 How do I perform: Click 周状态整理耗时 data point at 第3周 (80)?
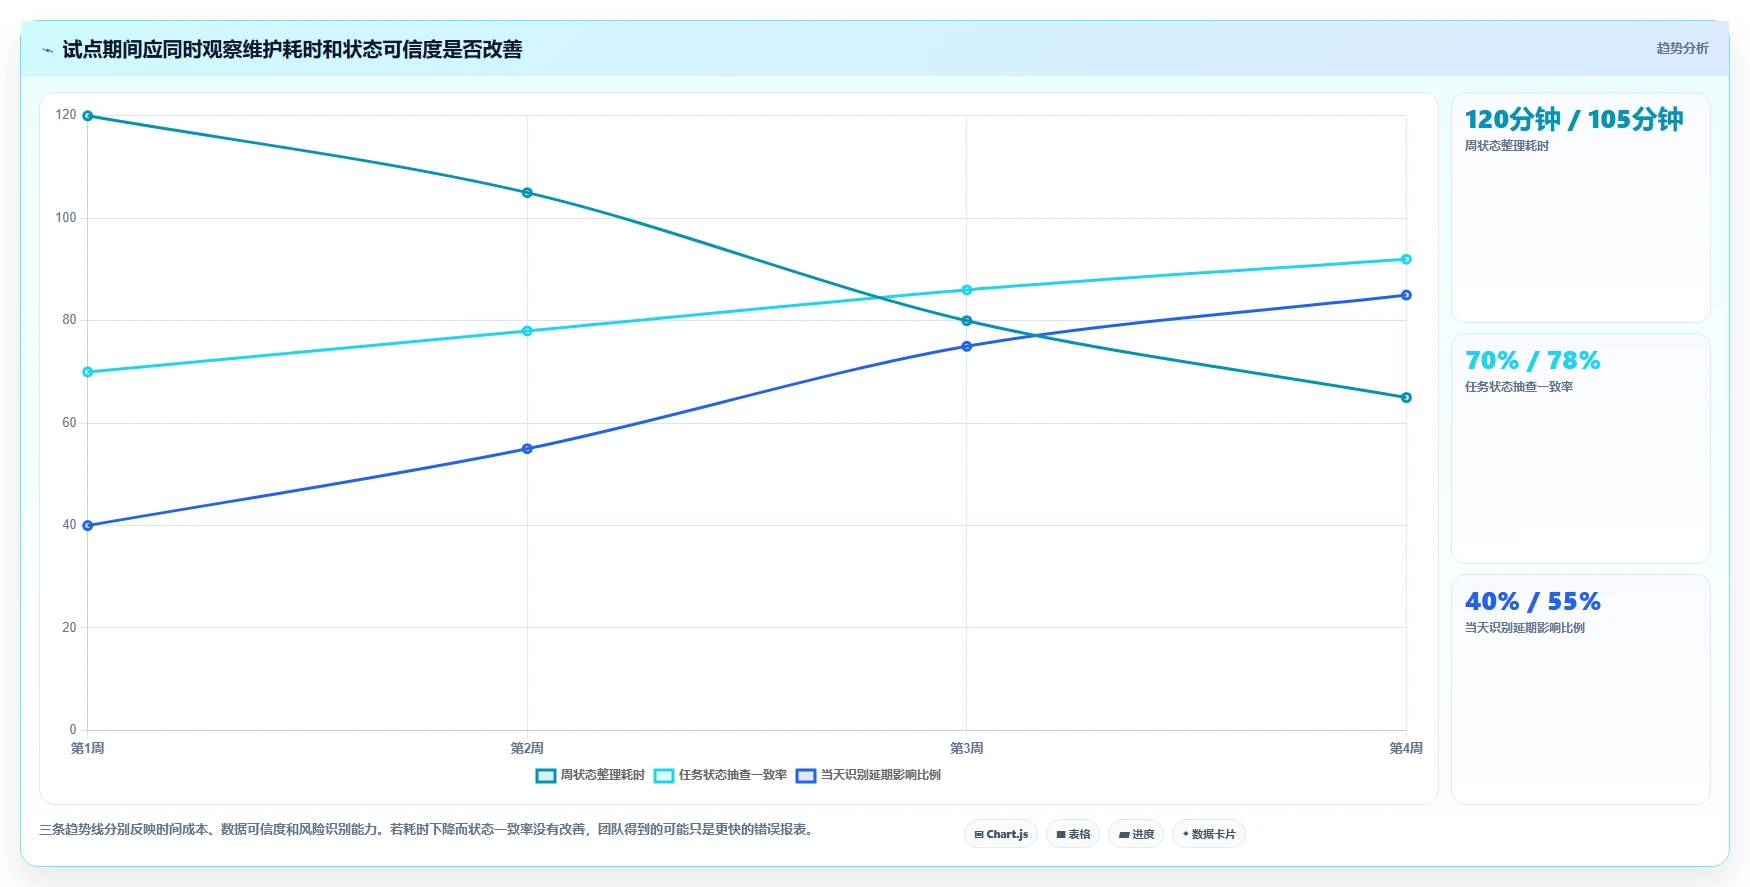click(967, 321)
